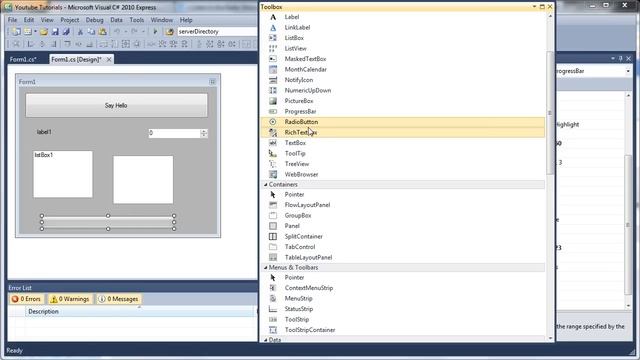Select the Label control in Toolbox
Screen dimensions: 640x360
coord(292,17)
